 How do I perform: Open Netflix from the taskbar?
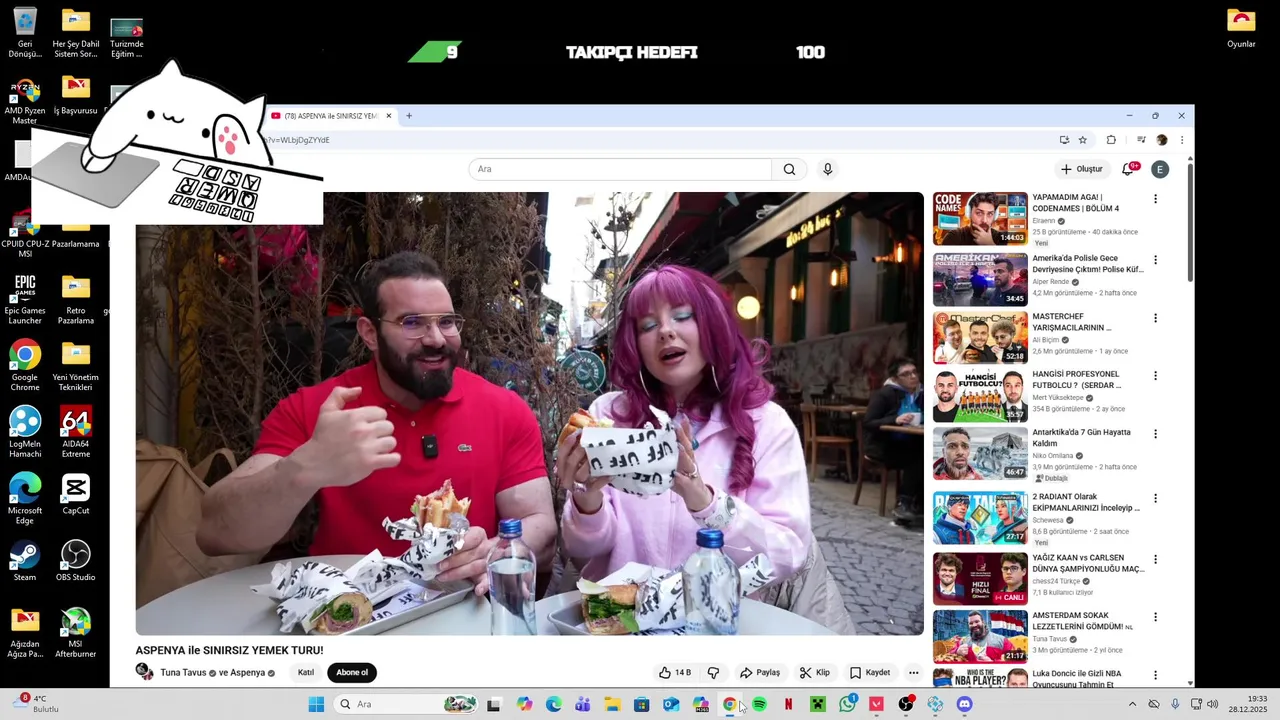[788, 705]
